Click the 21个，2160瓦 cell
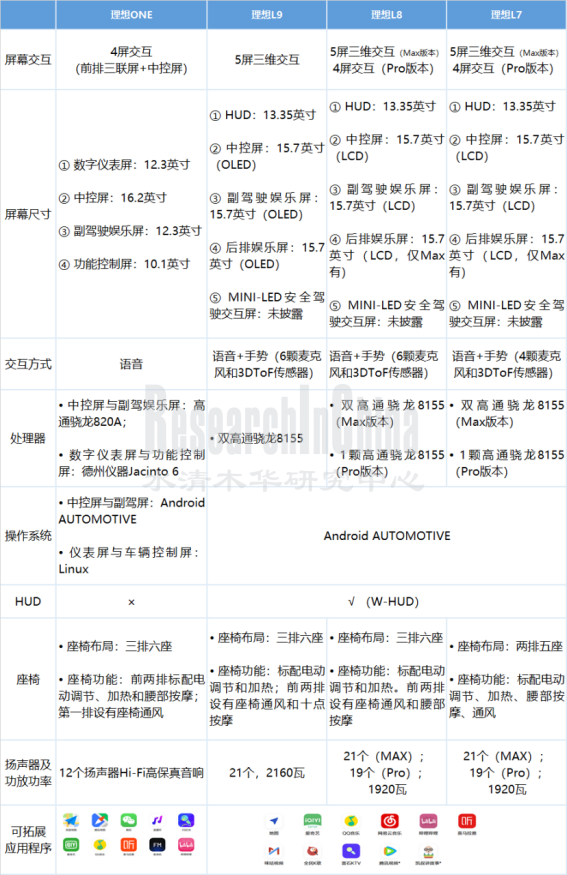567x875 pixels. (x=267, y=773)
